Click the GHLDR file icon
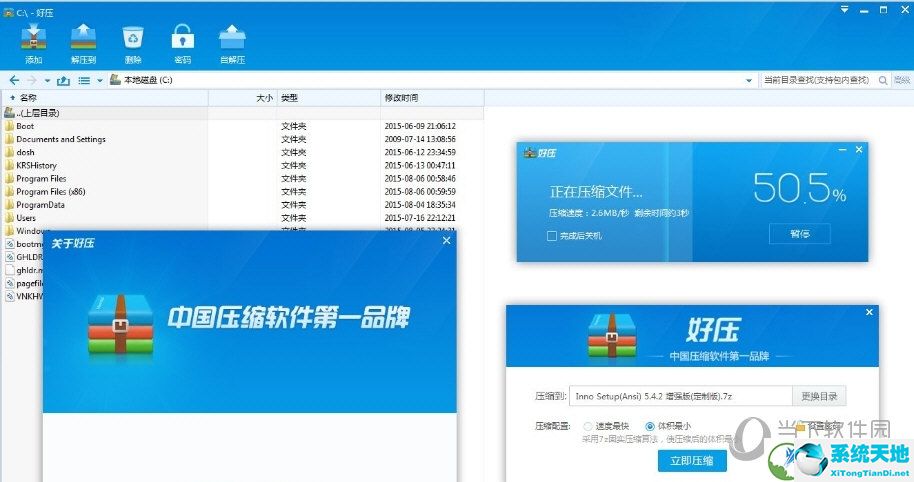The image size is (914, 482). click(9, 257)
